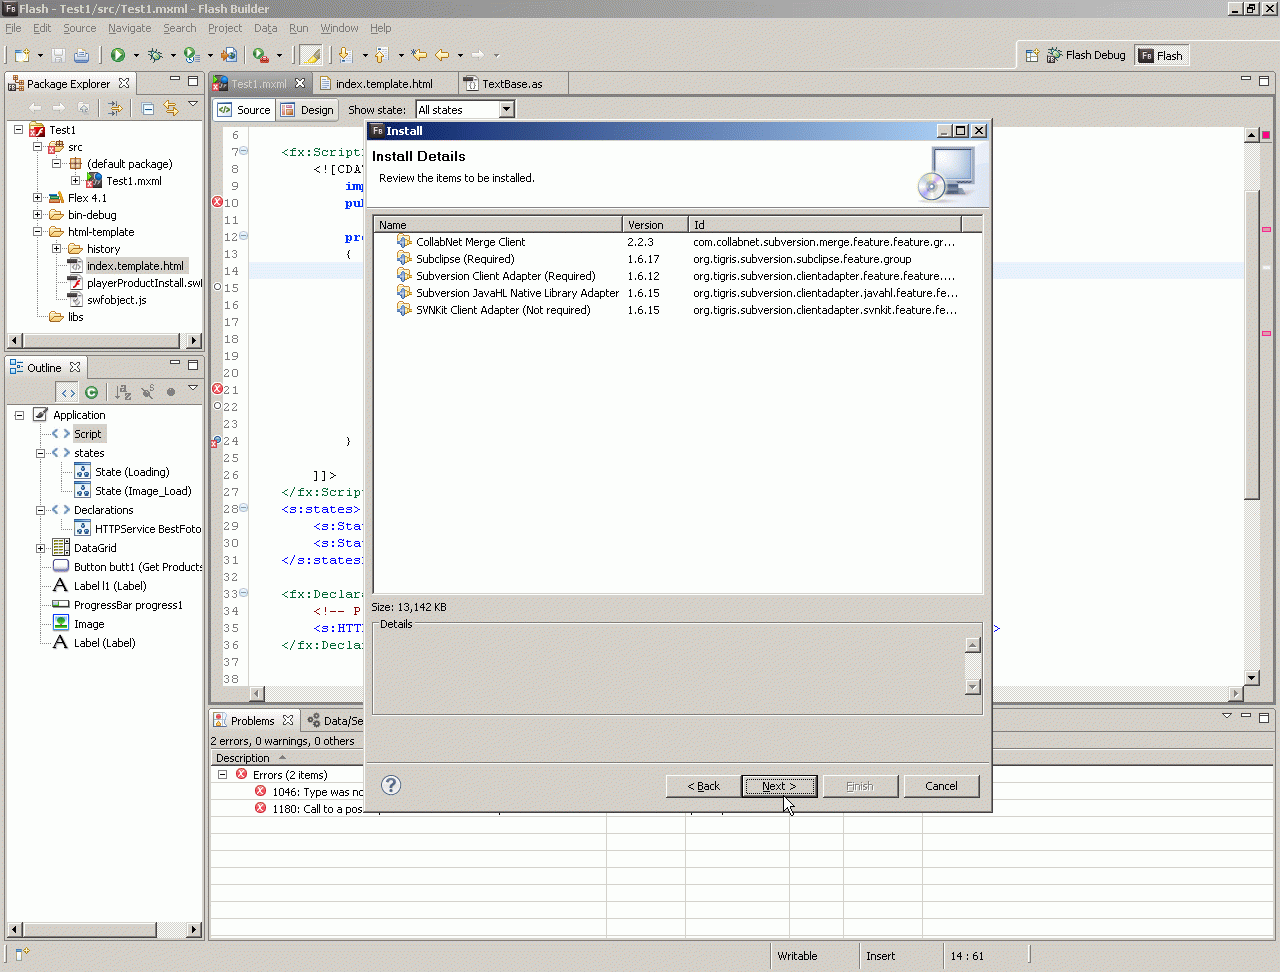Expand the bin-debug folder

coord(37,215)
